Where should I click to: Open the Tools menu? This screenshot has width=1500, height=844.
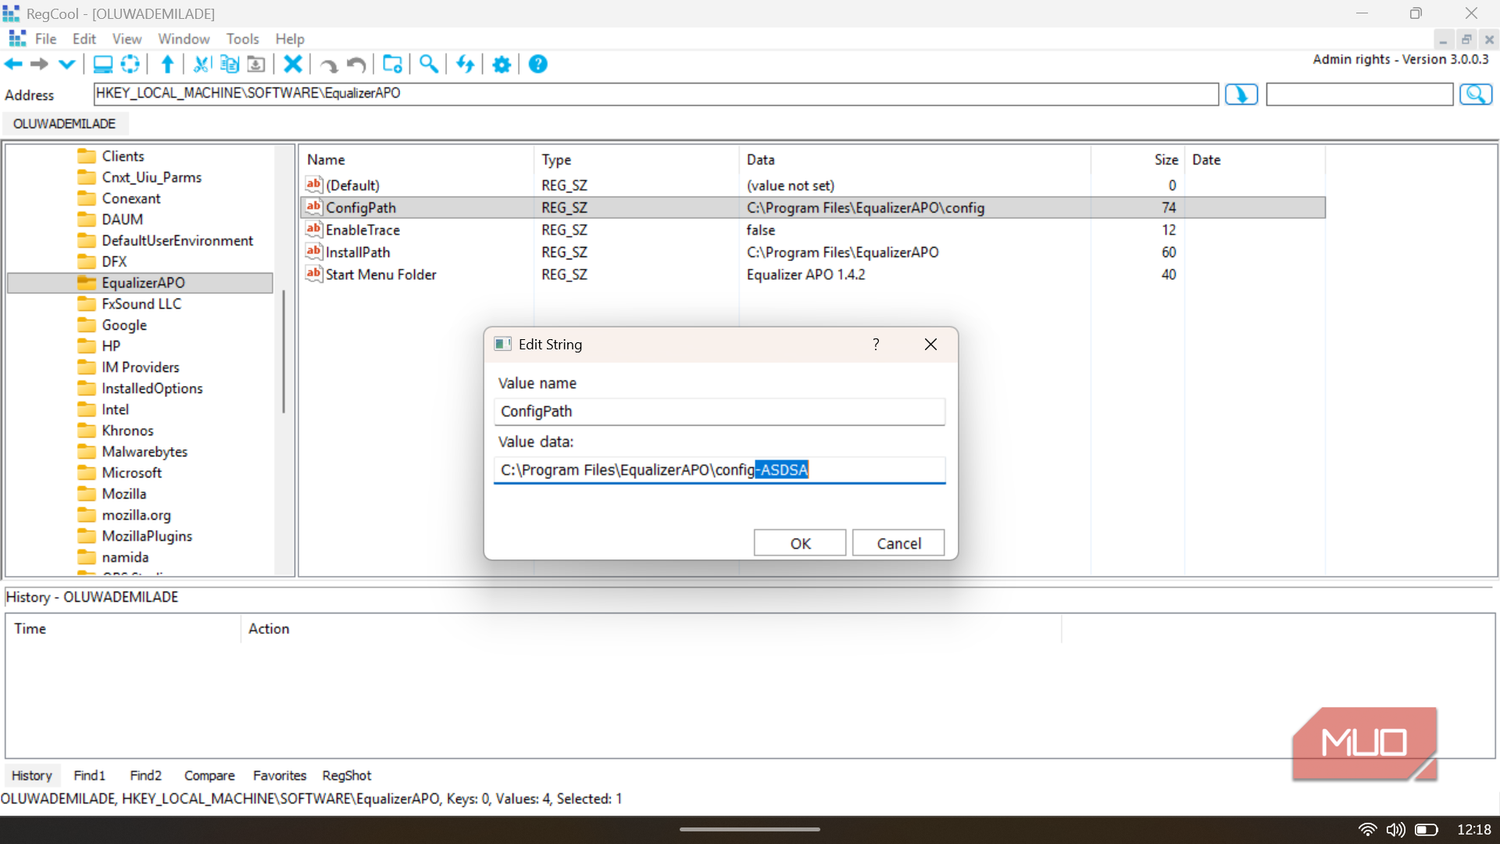[x=242, y=39]
